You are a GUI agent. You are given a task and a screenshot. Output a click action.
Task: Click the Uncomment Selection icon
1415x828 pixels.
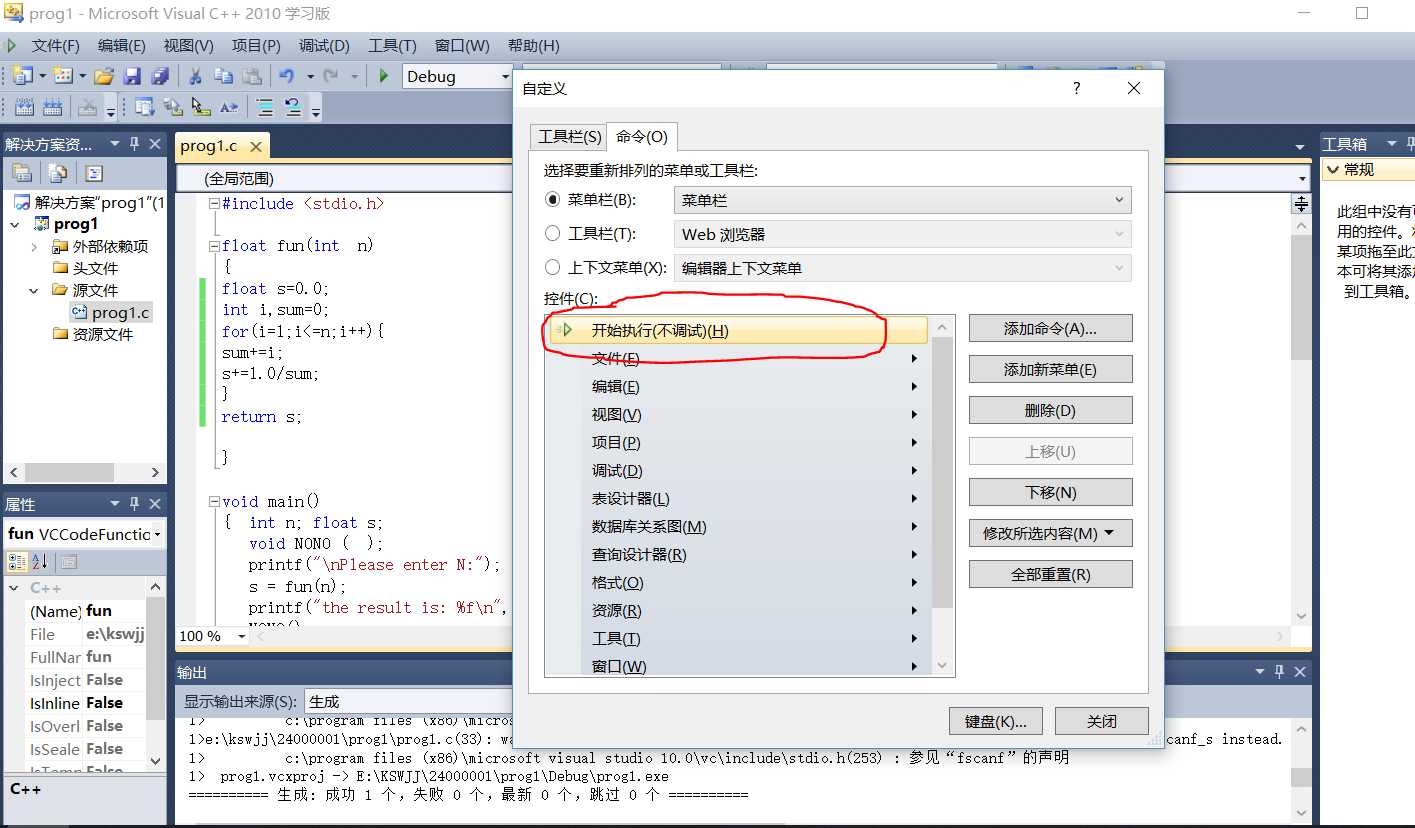(293, 107)
